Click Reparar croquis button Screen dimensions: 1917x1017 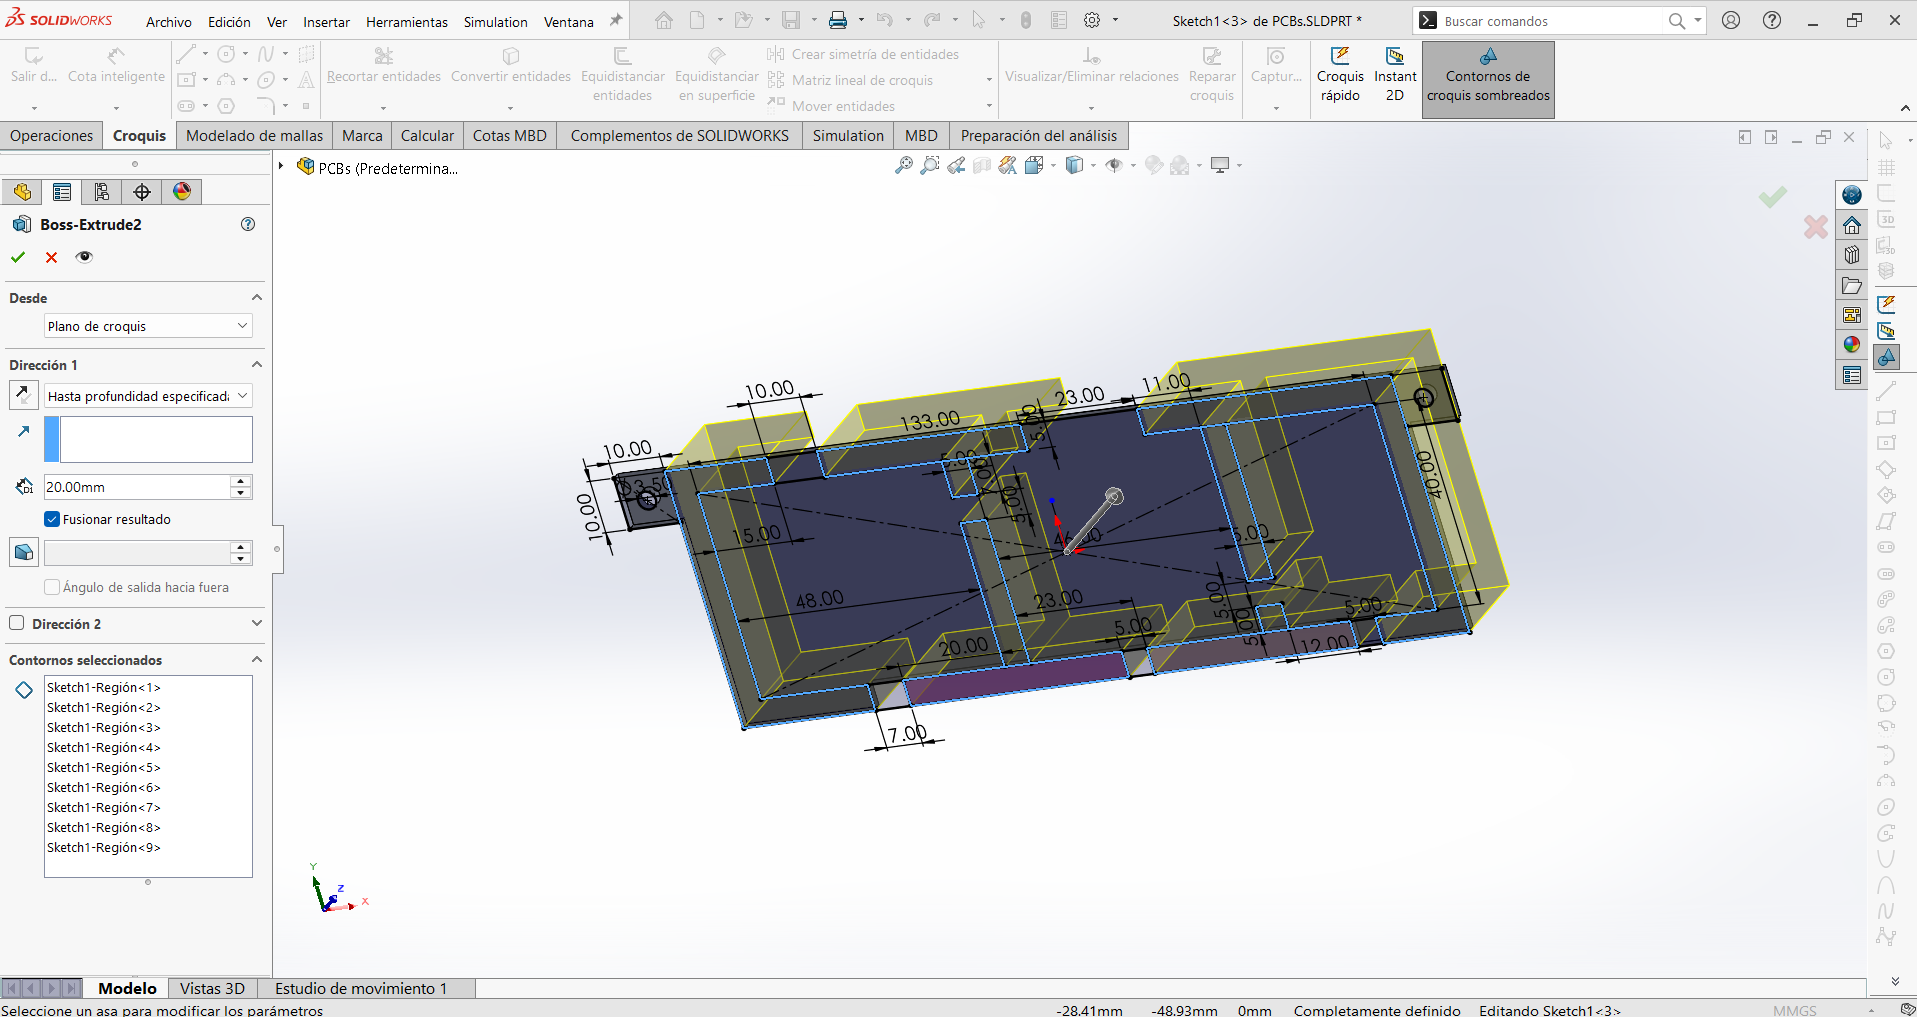tap(1212, 76)
